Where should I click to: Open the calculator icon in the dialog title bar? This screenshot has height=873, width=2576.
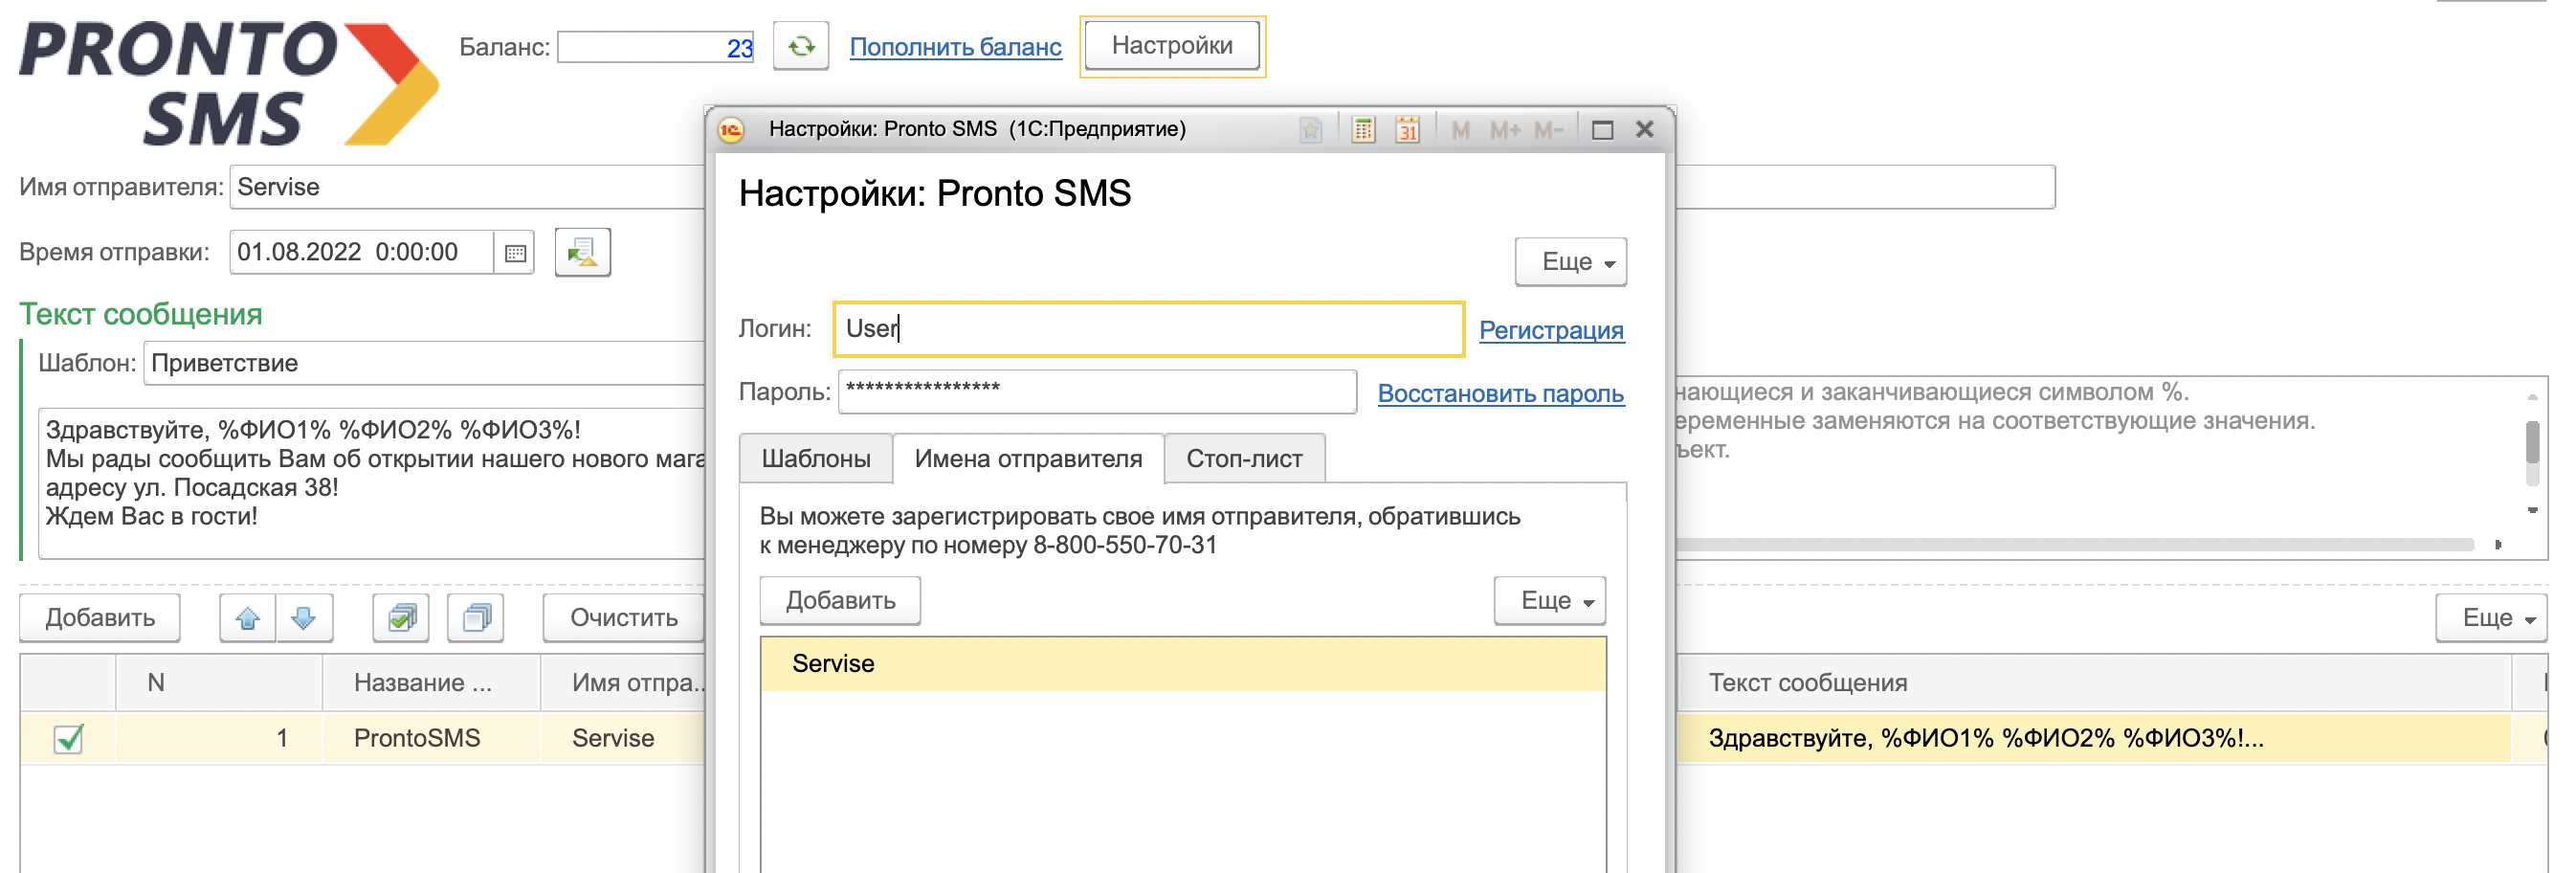click(1363, 130)
